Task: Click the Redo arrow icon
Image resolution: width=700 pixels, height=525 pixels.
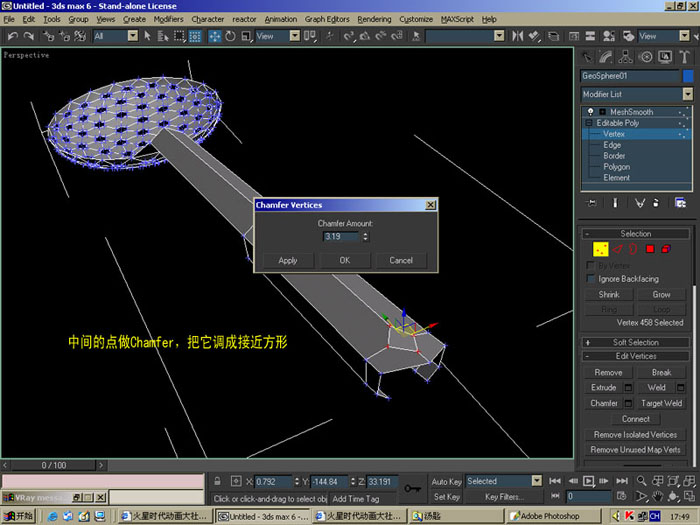Action: pos(29,36)
